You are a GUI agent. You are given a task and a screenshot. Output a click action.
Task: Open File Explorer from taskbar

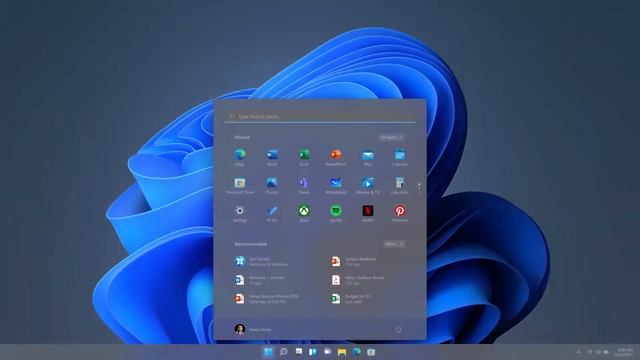click(x=342, y=352)
